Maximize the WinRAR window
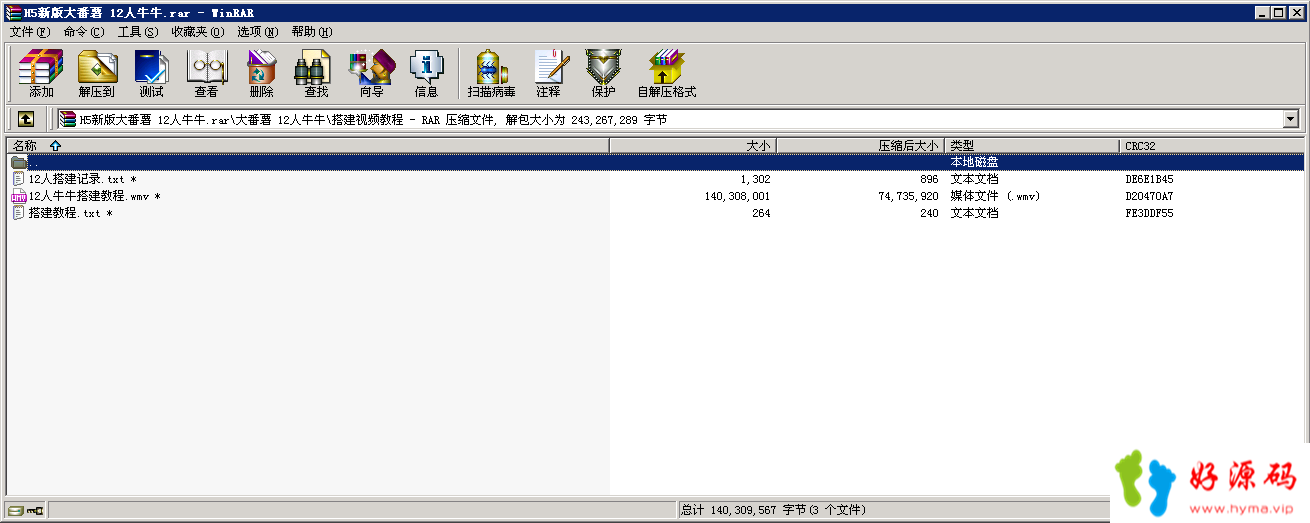This screenshot has width=1310, height=523. pyautogui.click(x=1280, y=12)
